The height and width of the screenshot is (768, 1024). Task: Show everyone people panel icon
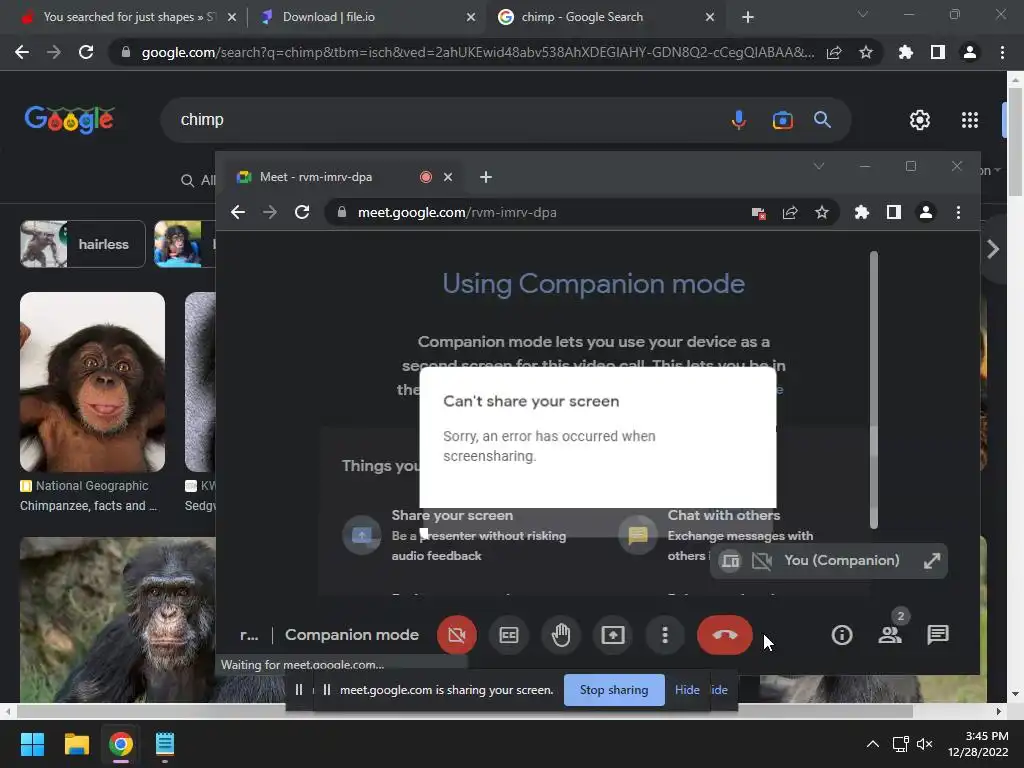[890, 635]
